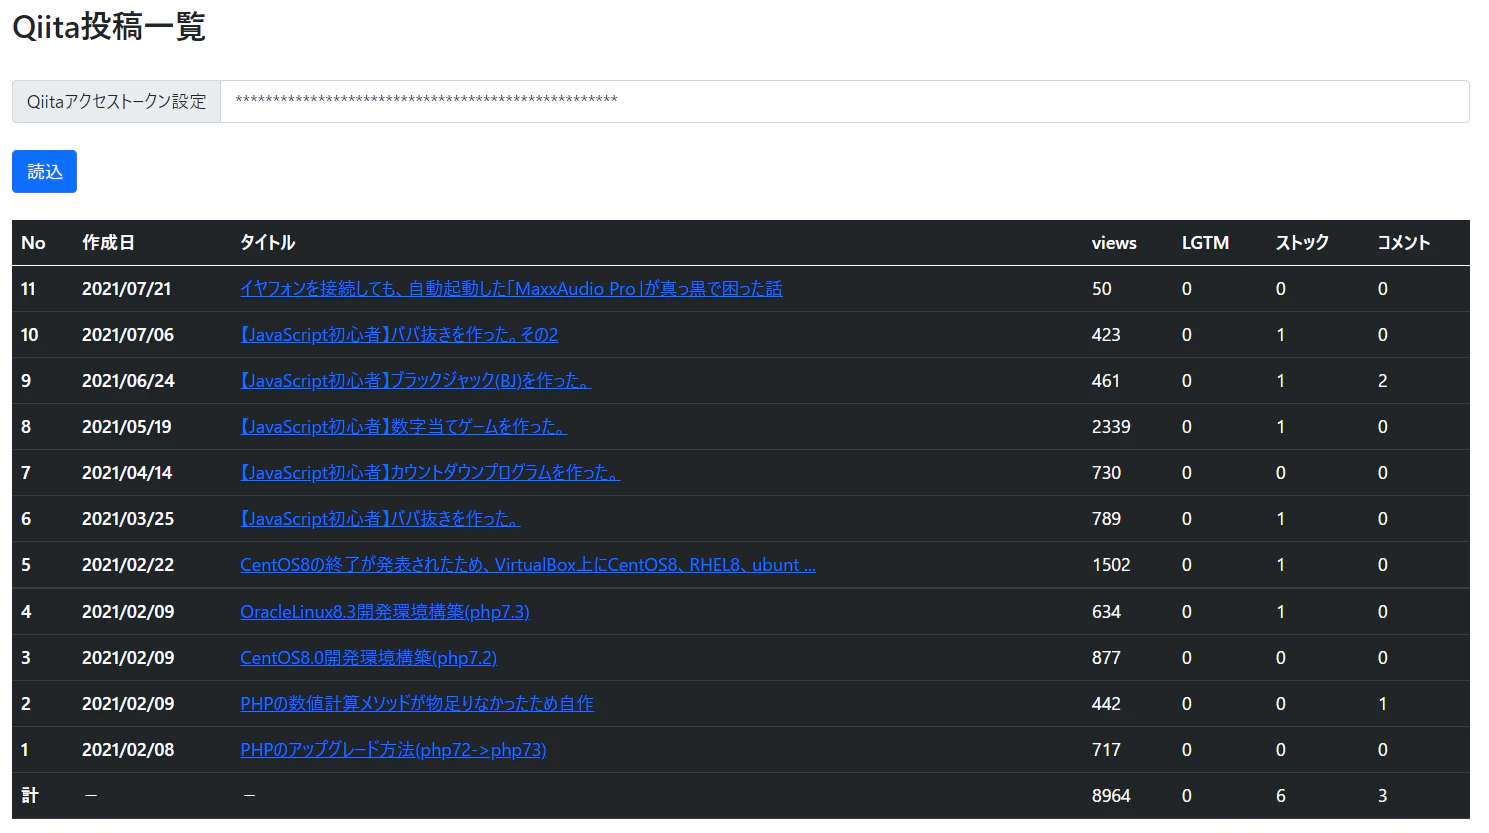Click the 読込 load button

(44, 171)
